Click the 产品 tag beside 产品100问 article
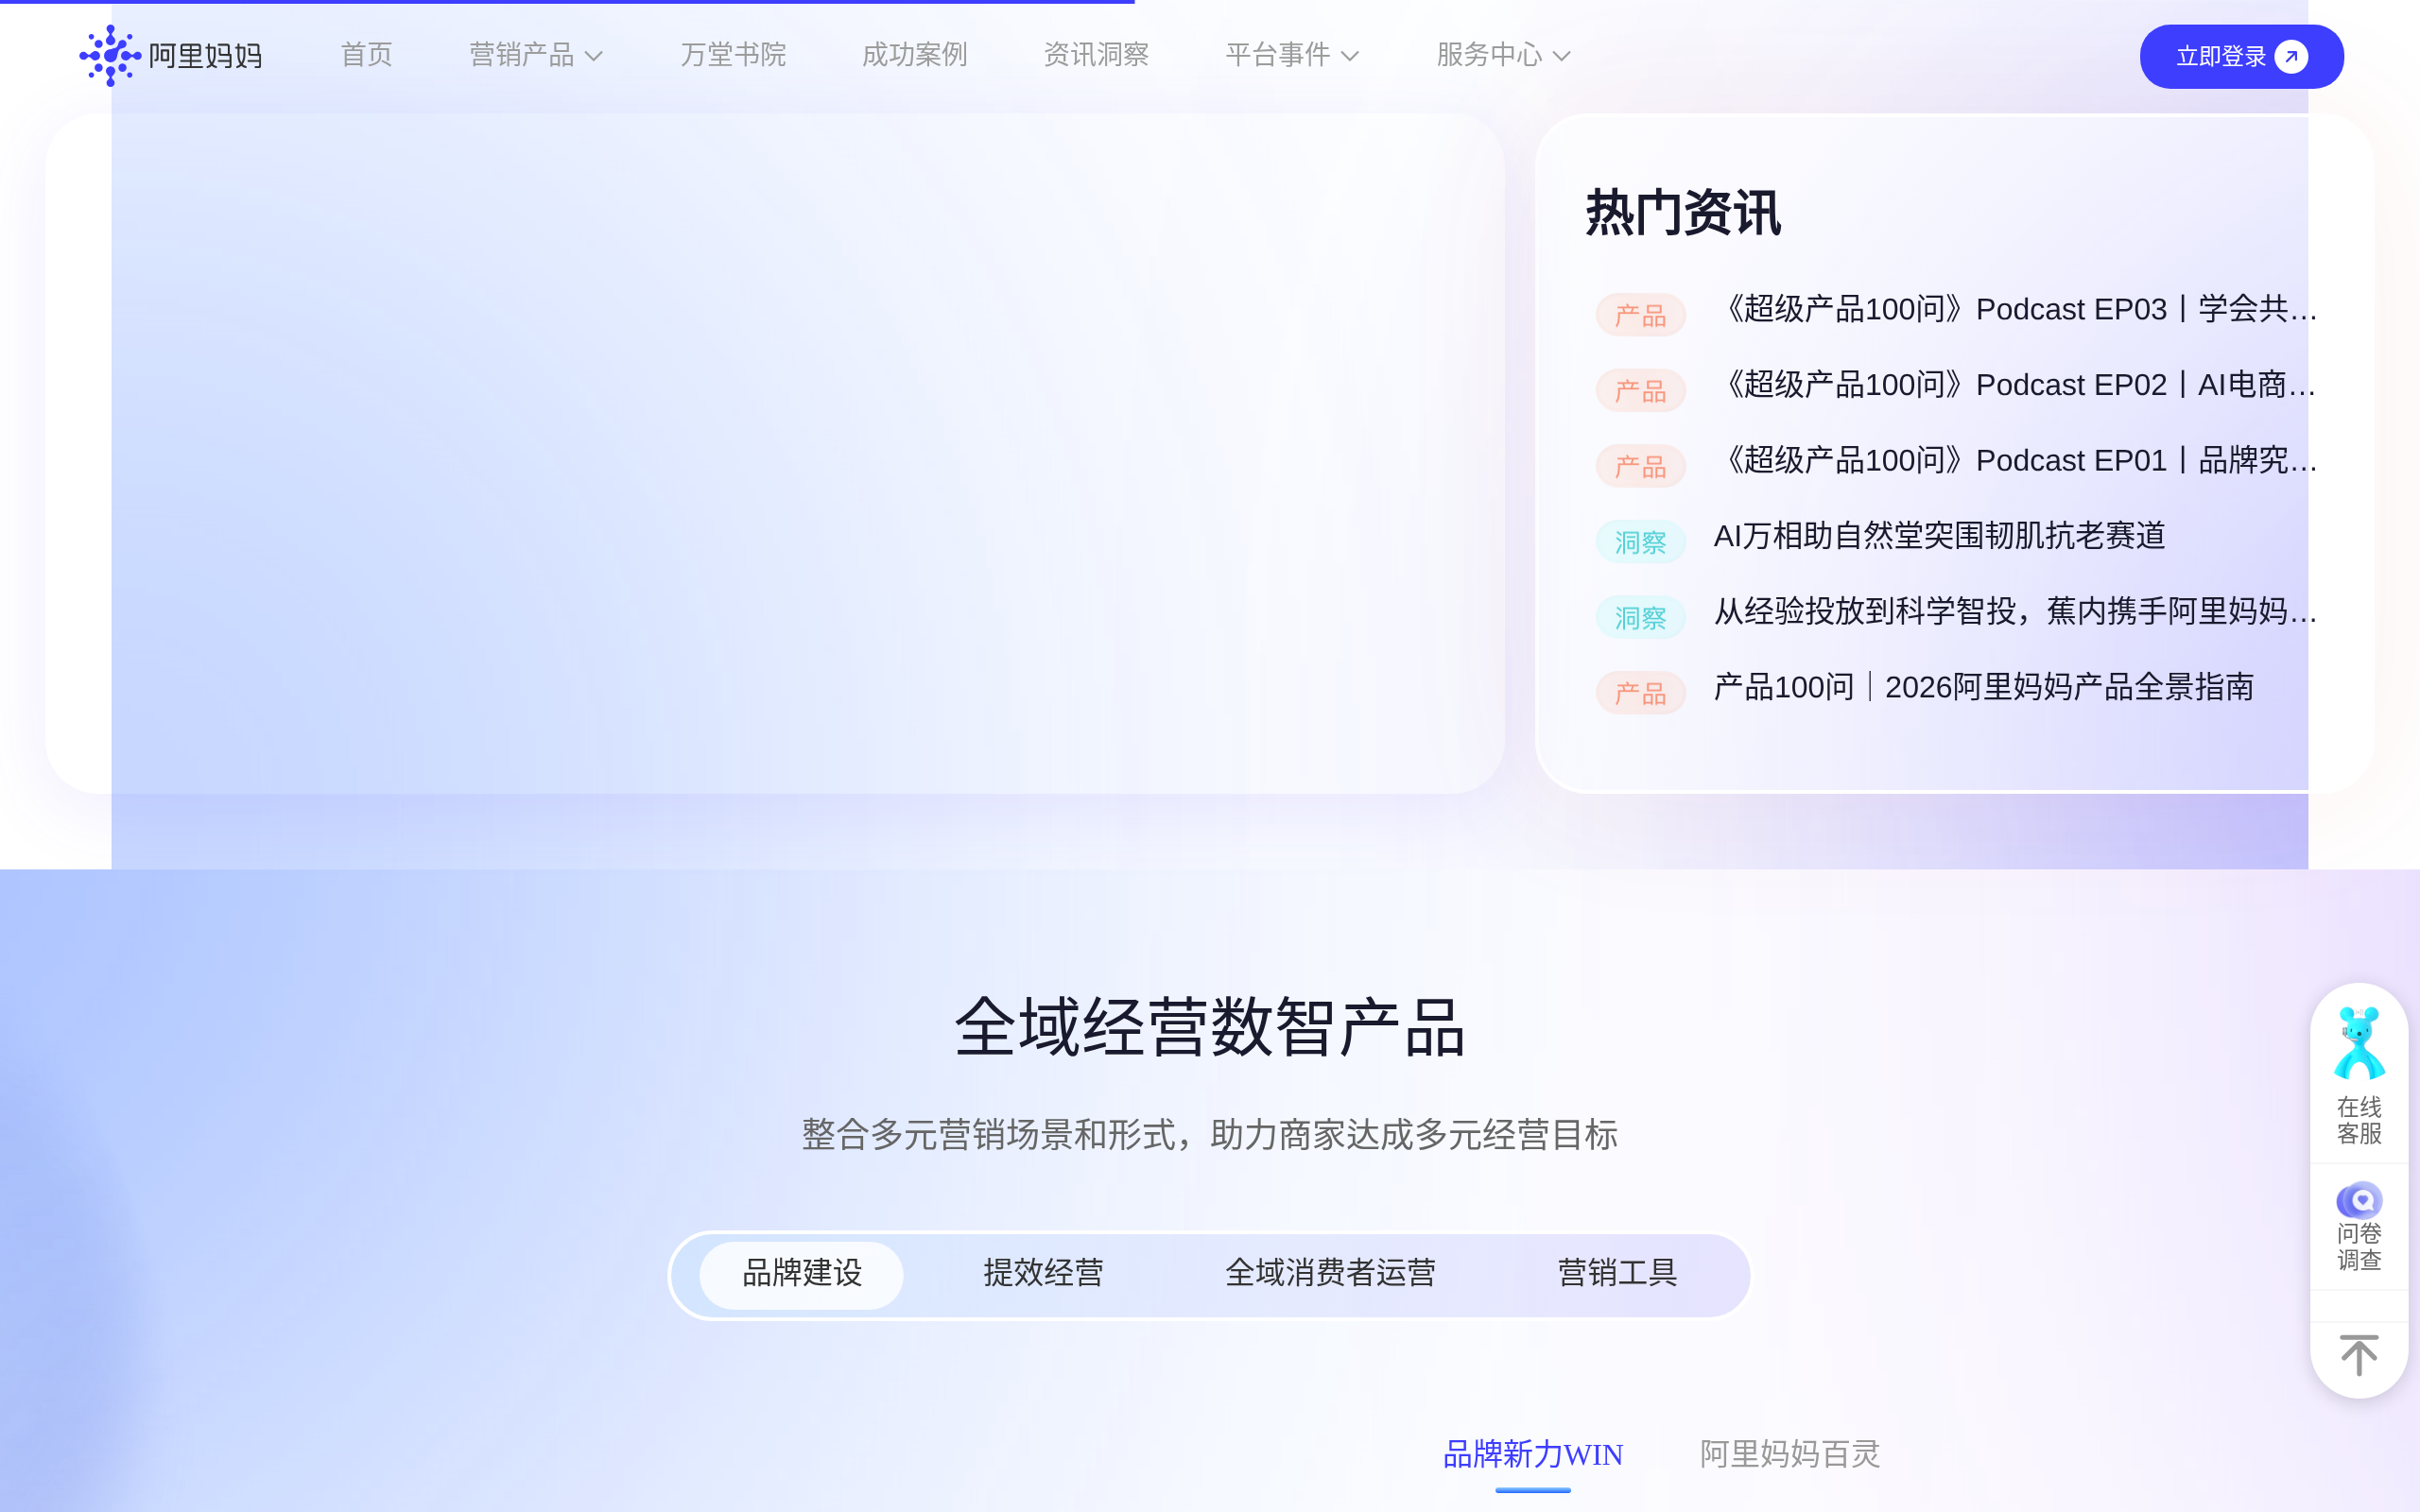The height and width of the screenshot is (1512, 2420). pyautogui.click(x=1640, y=693)
